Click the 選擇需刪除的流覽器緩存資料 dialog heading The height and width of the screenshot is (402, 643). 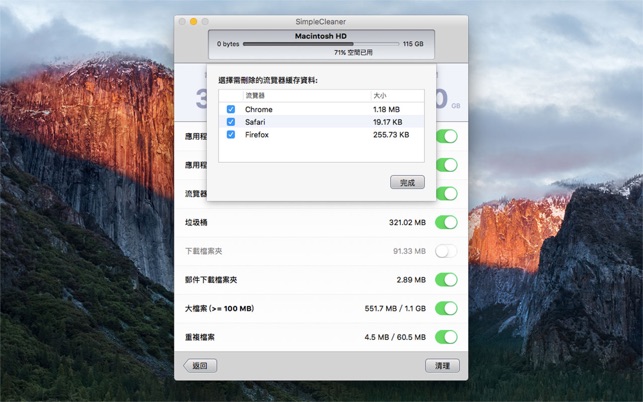[x=268, y=80]
